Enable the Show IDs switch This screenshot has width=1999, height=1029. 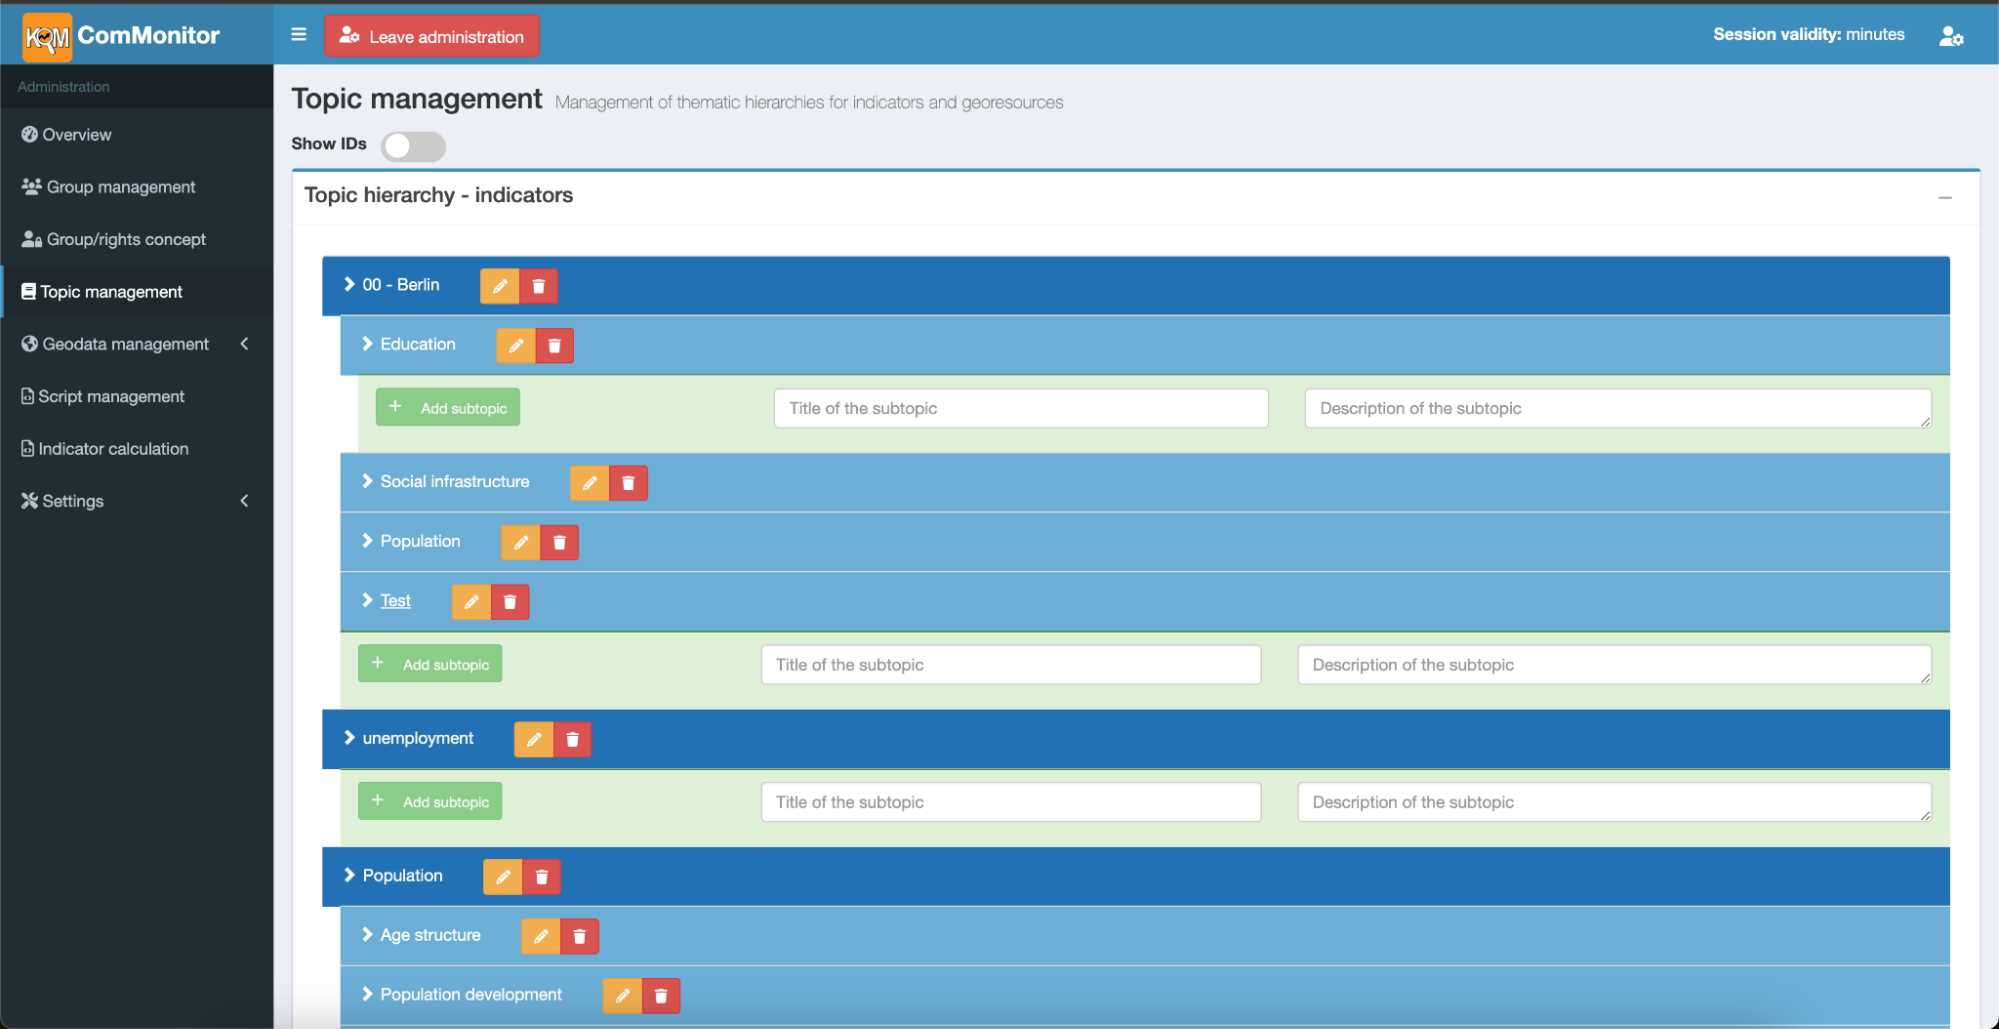pyautogui.click(x=413, y=146)
